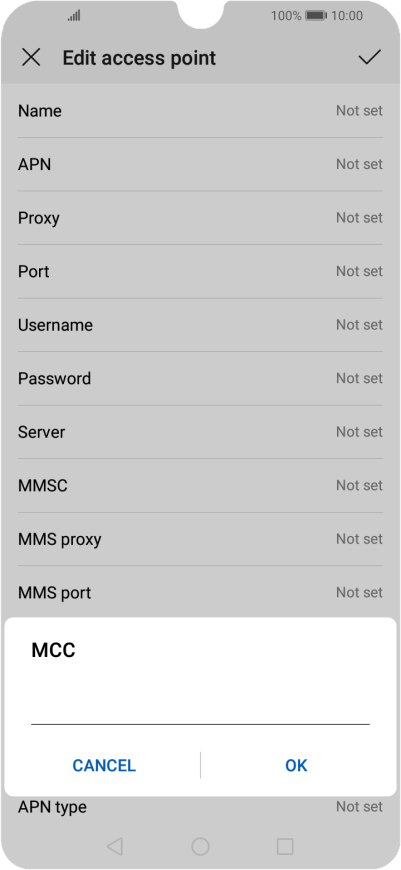Image resolution: width=401 pixels, height=870 pixels.
Task: Select the Port setting row
Action: [x=200, y=271]
